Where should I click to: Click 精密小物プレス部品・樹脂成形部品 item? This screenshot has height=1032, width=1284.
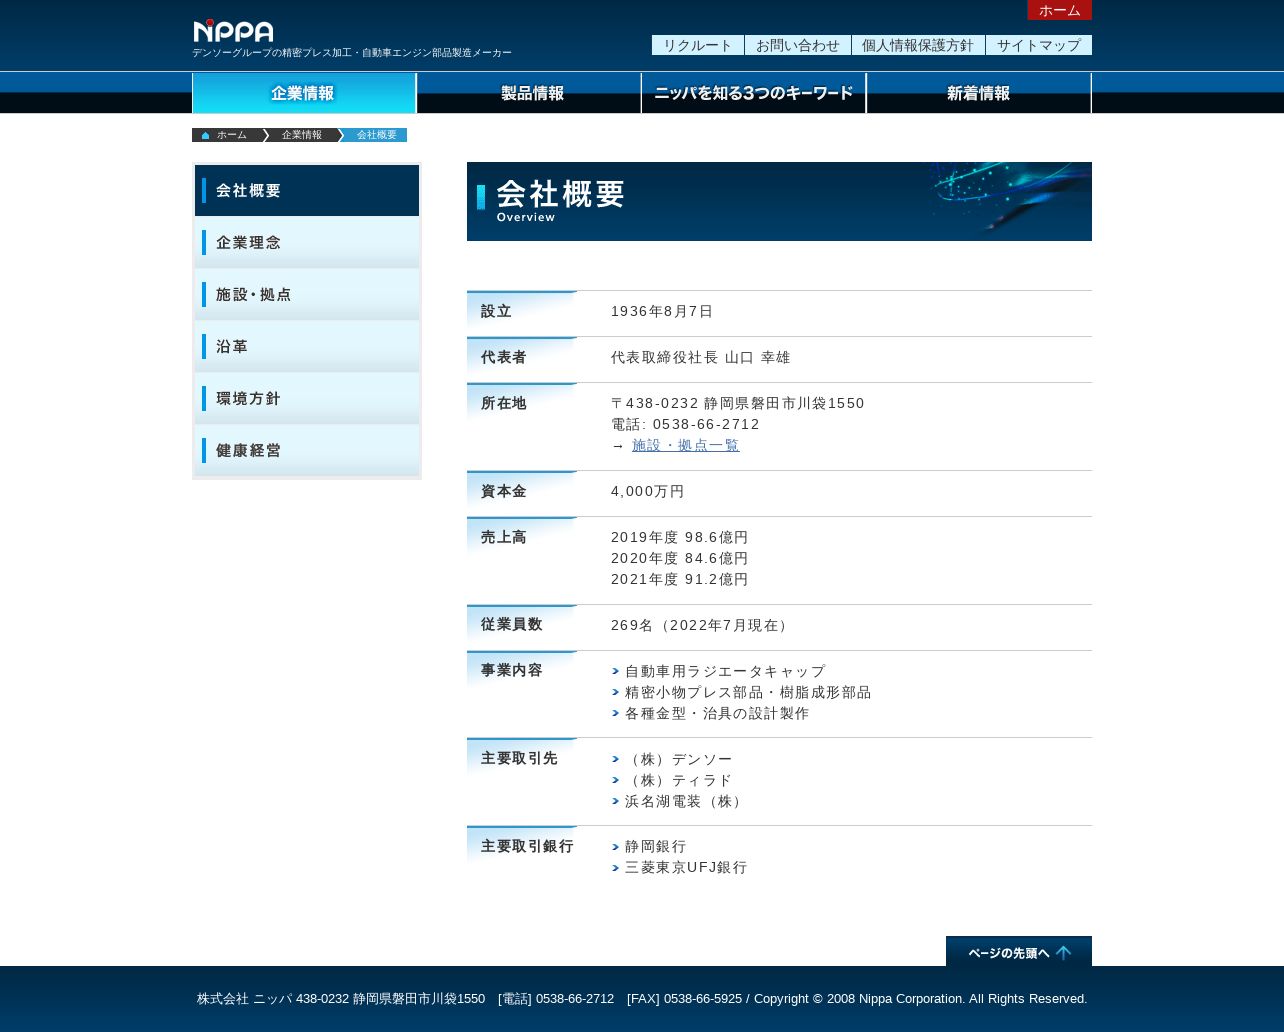pyautogui.click(x=748, y=692)
